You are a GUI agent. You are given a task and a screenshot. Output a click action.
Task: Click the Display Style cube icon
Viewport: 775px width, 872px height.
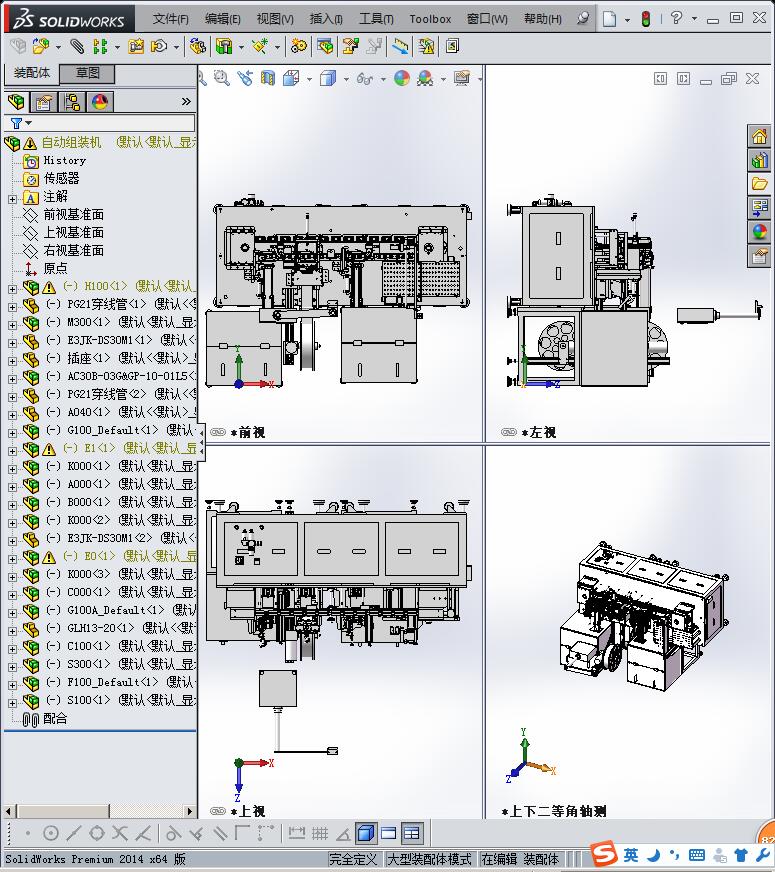(328, 78)
